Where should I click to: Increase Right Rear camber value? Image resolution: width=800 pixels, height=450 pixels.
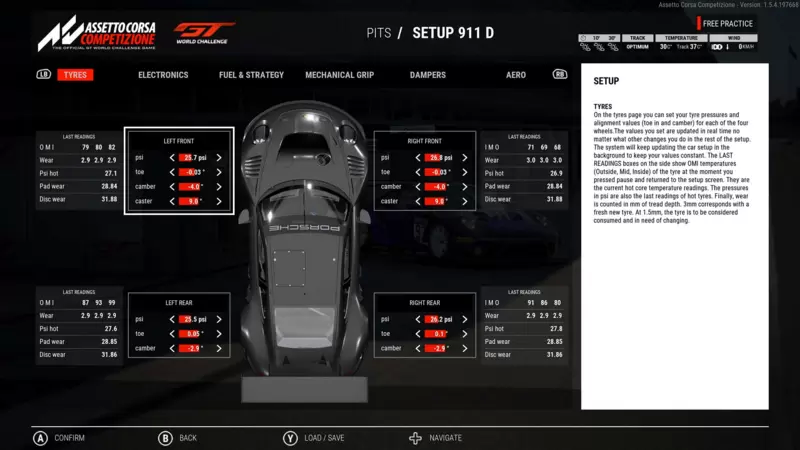point(465,348)
